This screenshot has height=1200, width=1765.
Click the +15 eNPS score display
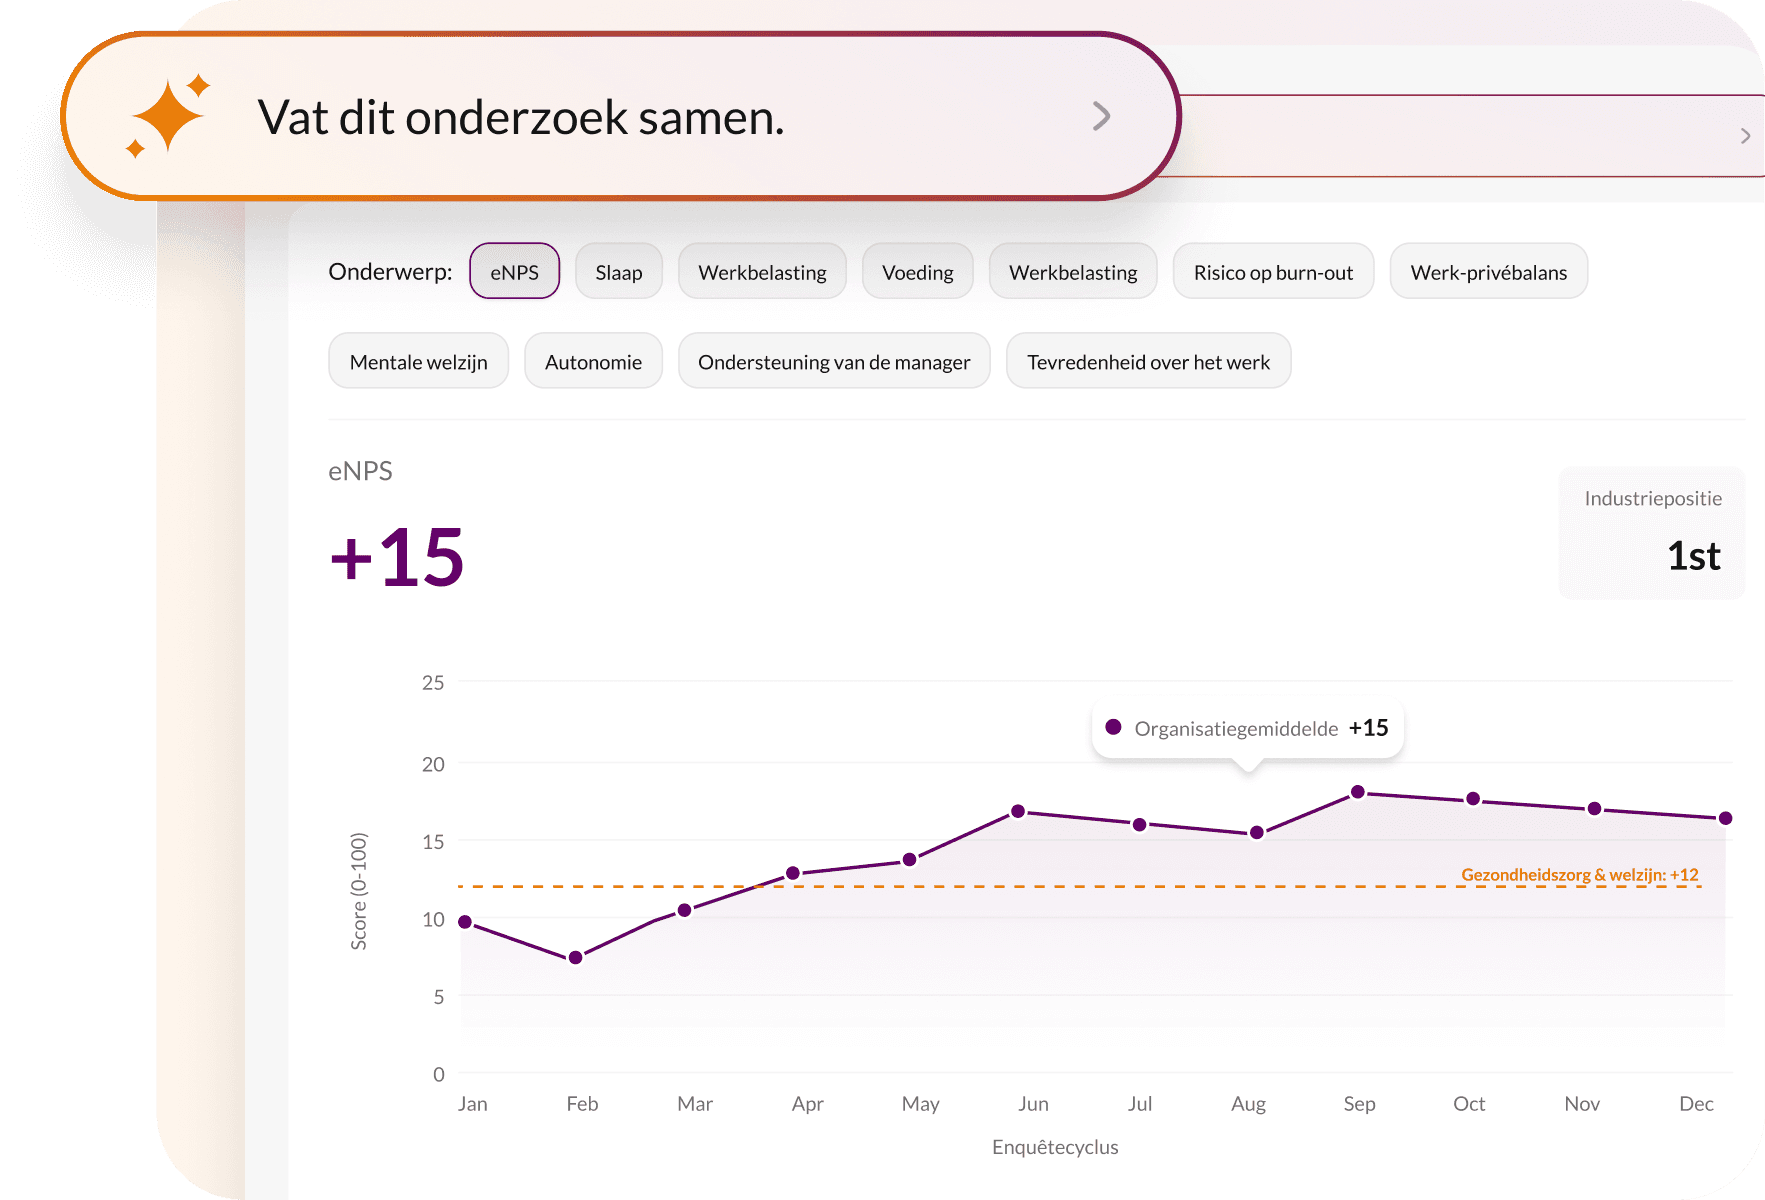397,557
